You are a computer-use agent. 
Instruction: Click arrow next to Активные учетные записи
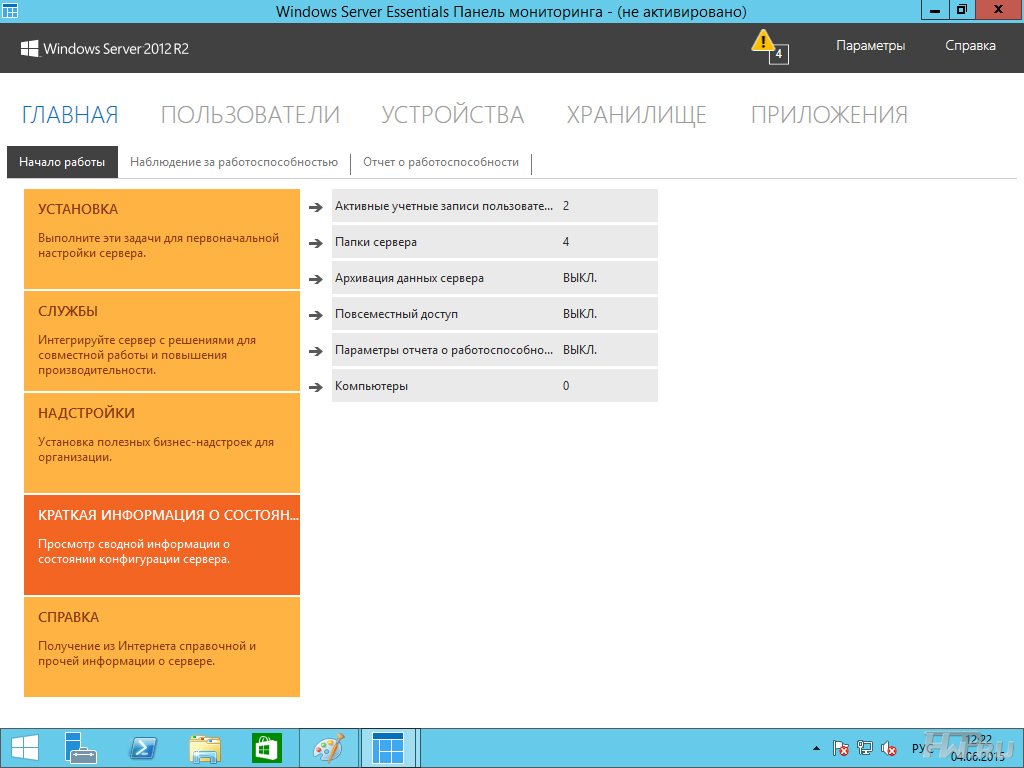[315, 207]
